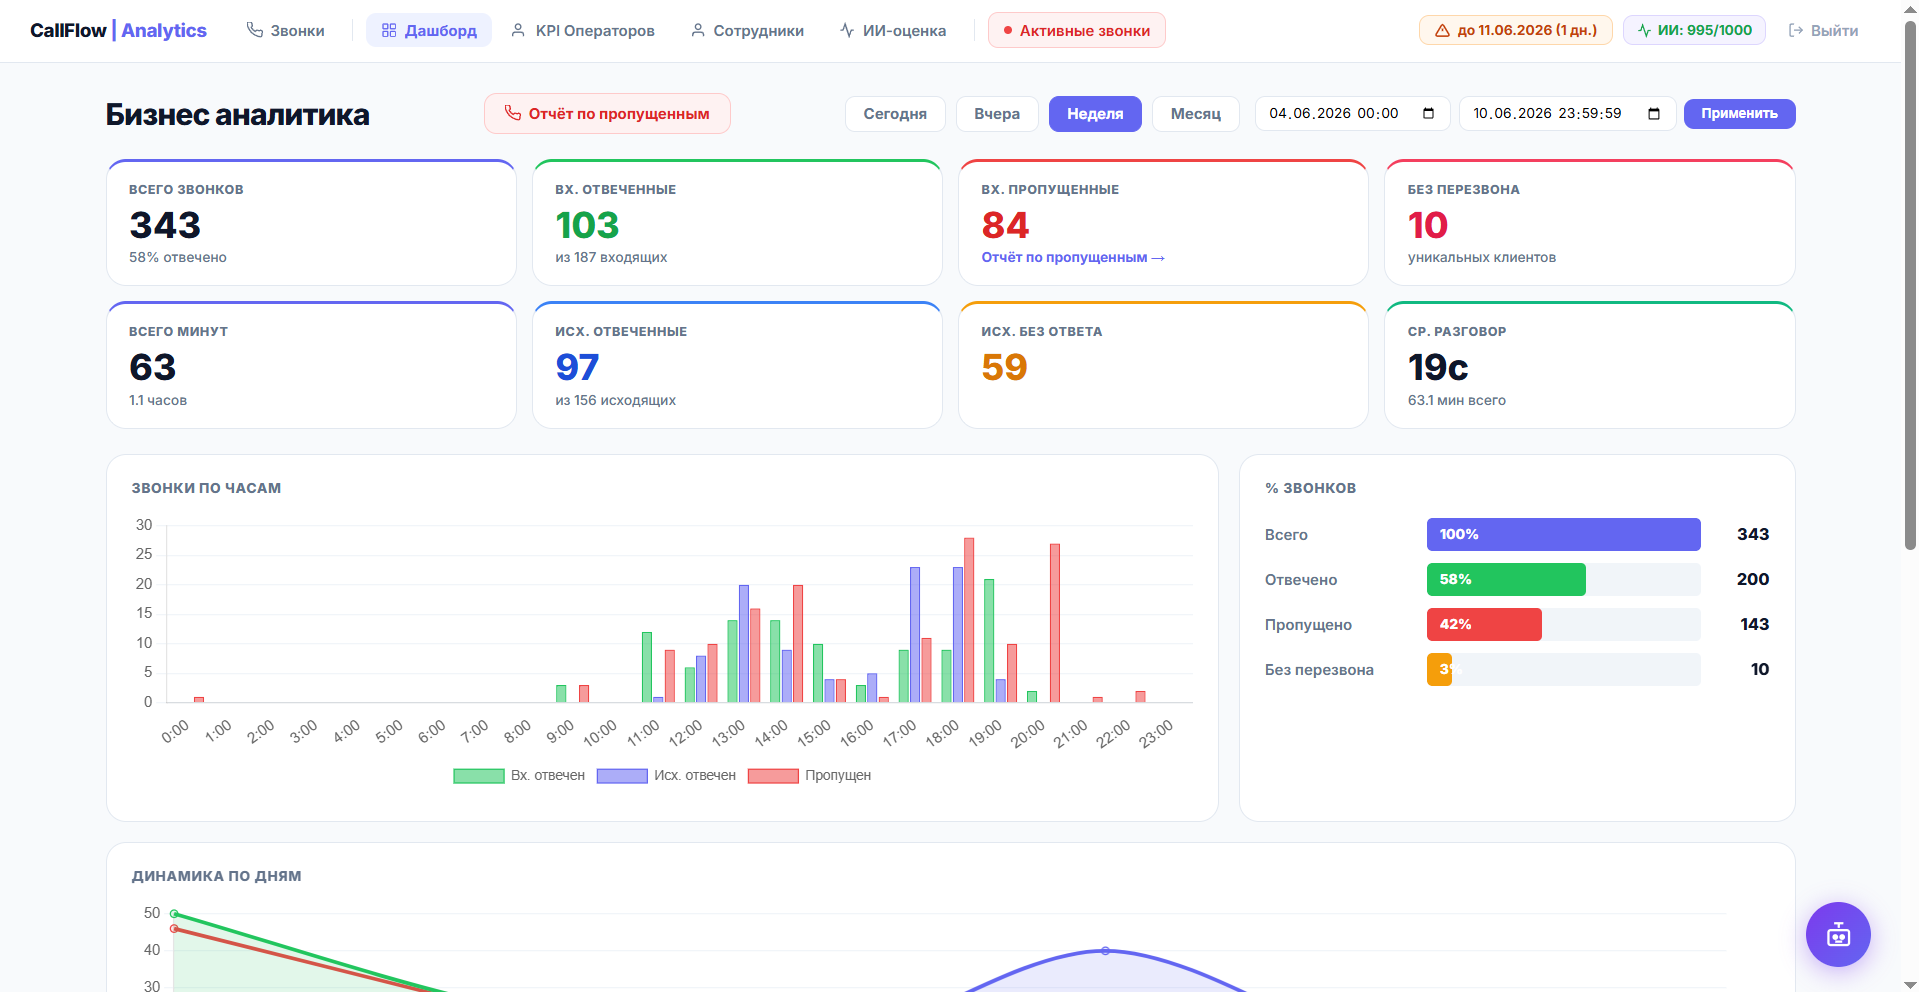Viewport: 1919px width, 992px height.
Task: Click the person icon in Сотрудники
Action: (x=698, y=30)
